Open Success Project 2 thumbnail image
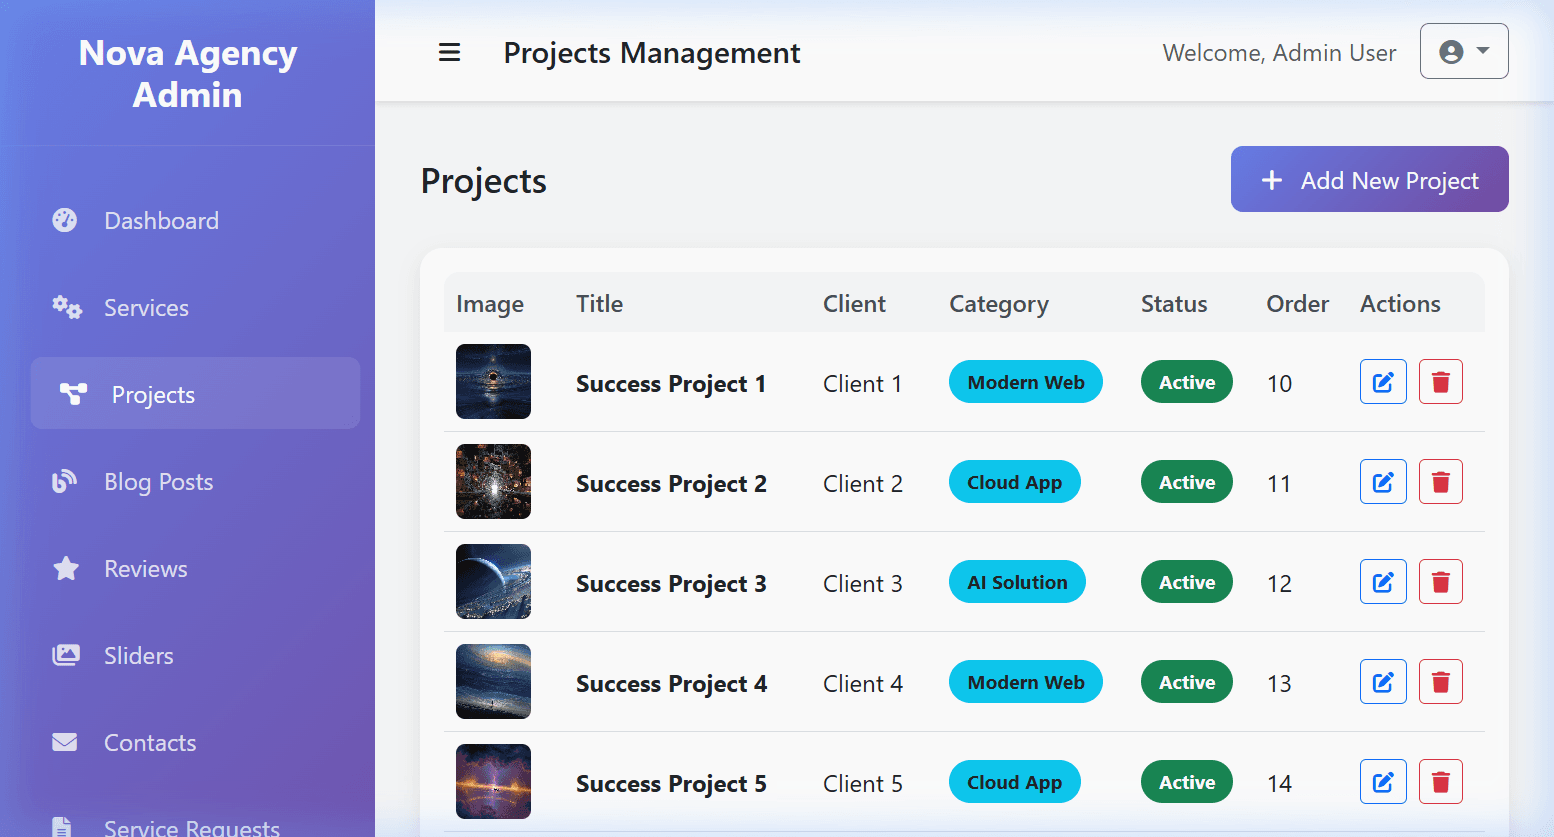The height and width of the screenshot is (837, 1554). click(x=493, y=481)
